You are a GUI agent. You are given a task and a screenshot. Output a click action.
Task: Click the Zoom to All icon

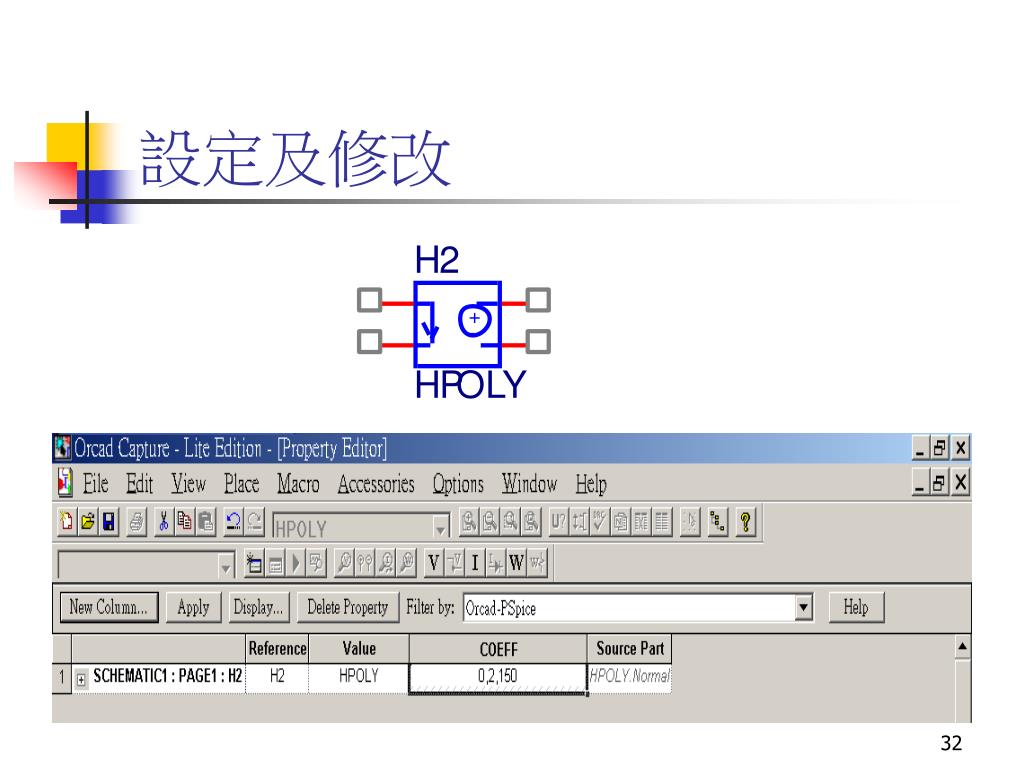click(x=531, y=522)
